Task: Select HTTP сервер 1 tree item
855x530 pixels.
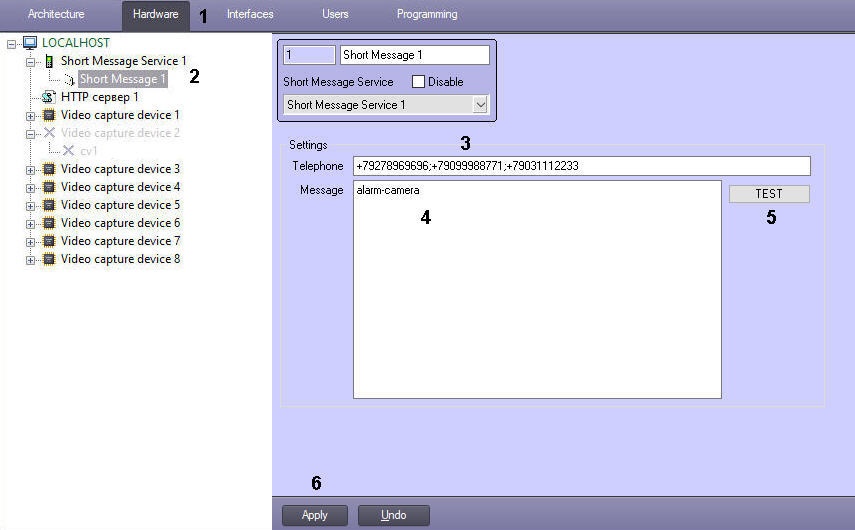Action: (99, 97)
